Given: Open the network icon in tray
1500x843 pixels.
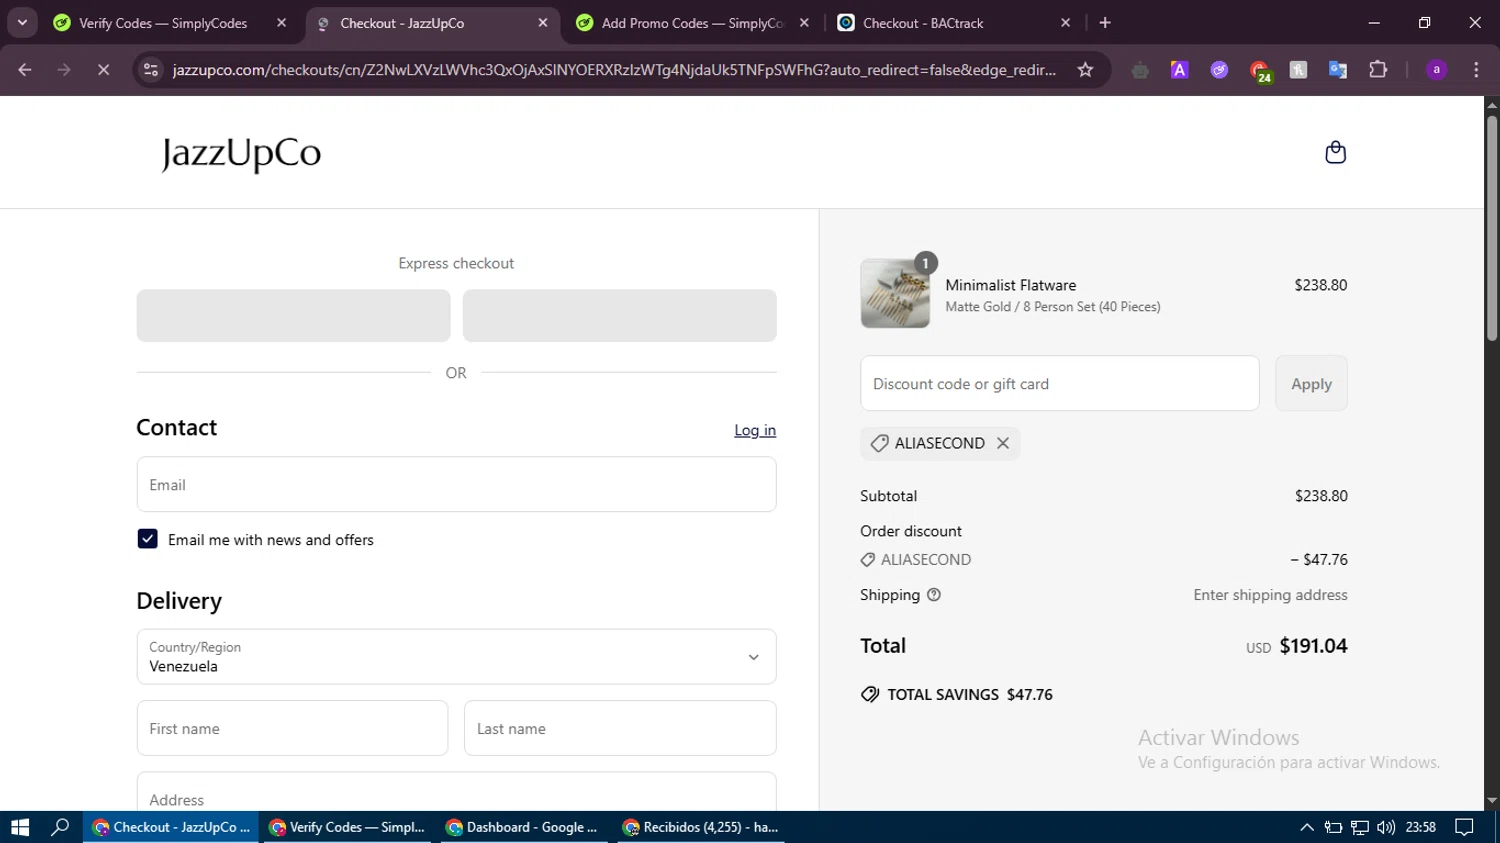Looking at the screenshot, I should pos(1359,827).
